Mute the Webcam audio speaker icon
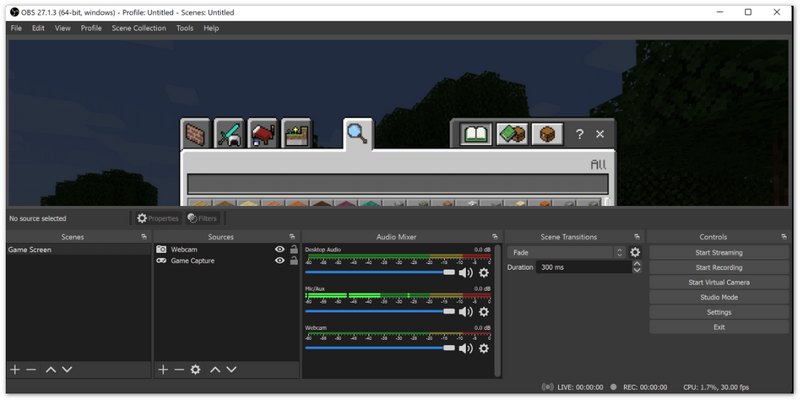The height and width of the screenshot is (400, 800). pyautogui.click(x=466, y=349)
